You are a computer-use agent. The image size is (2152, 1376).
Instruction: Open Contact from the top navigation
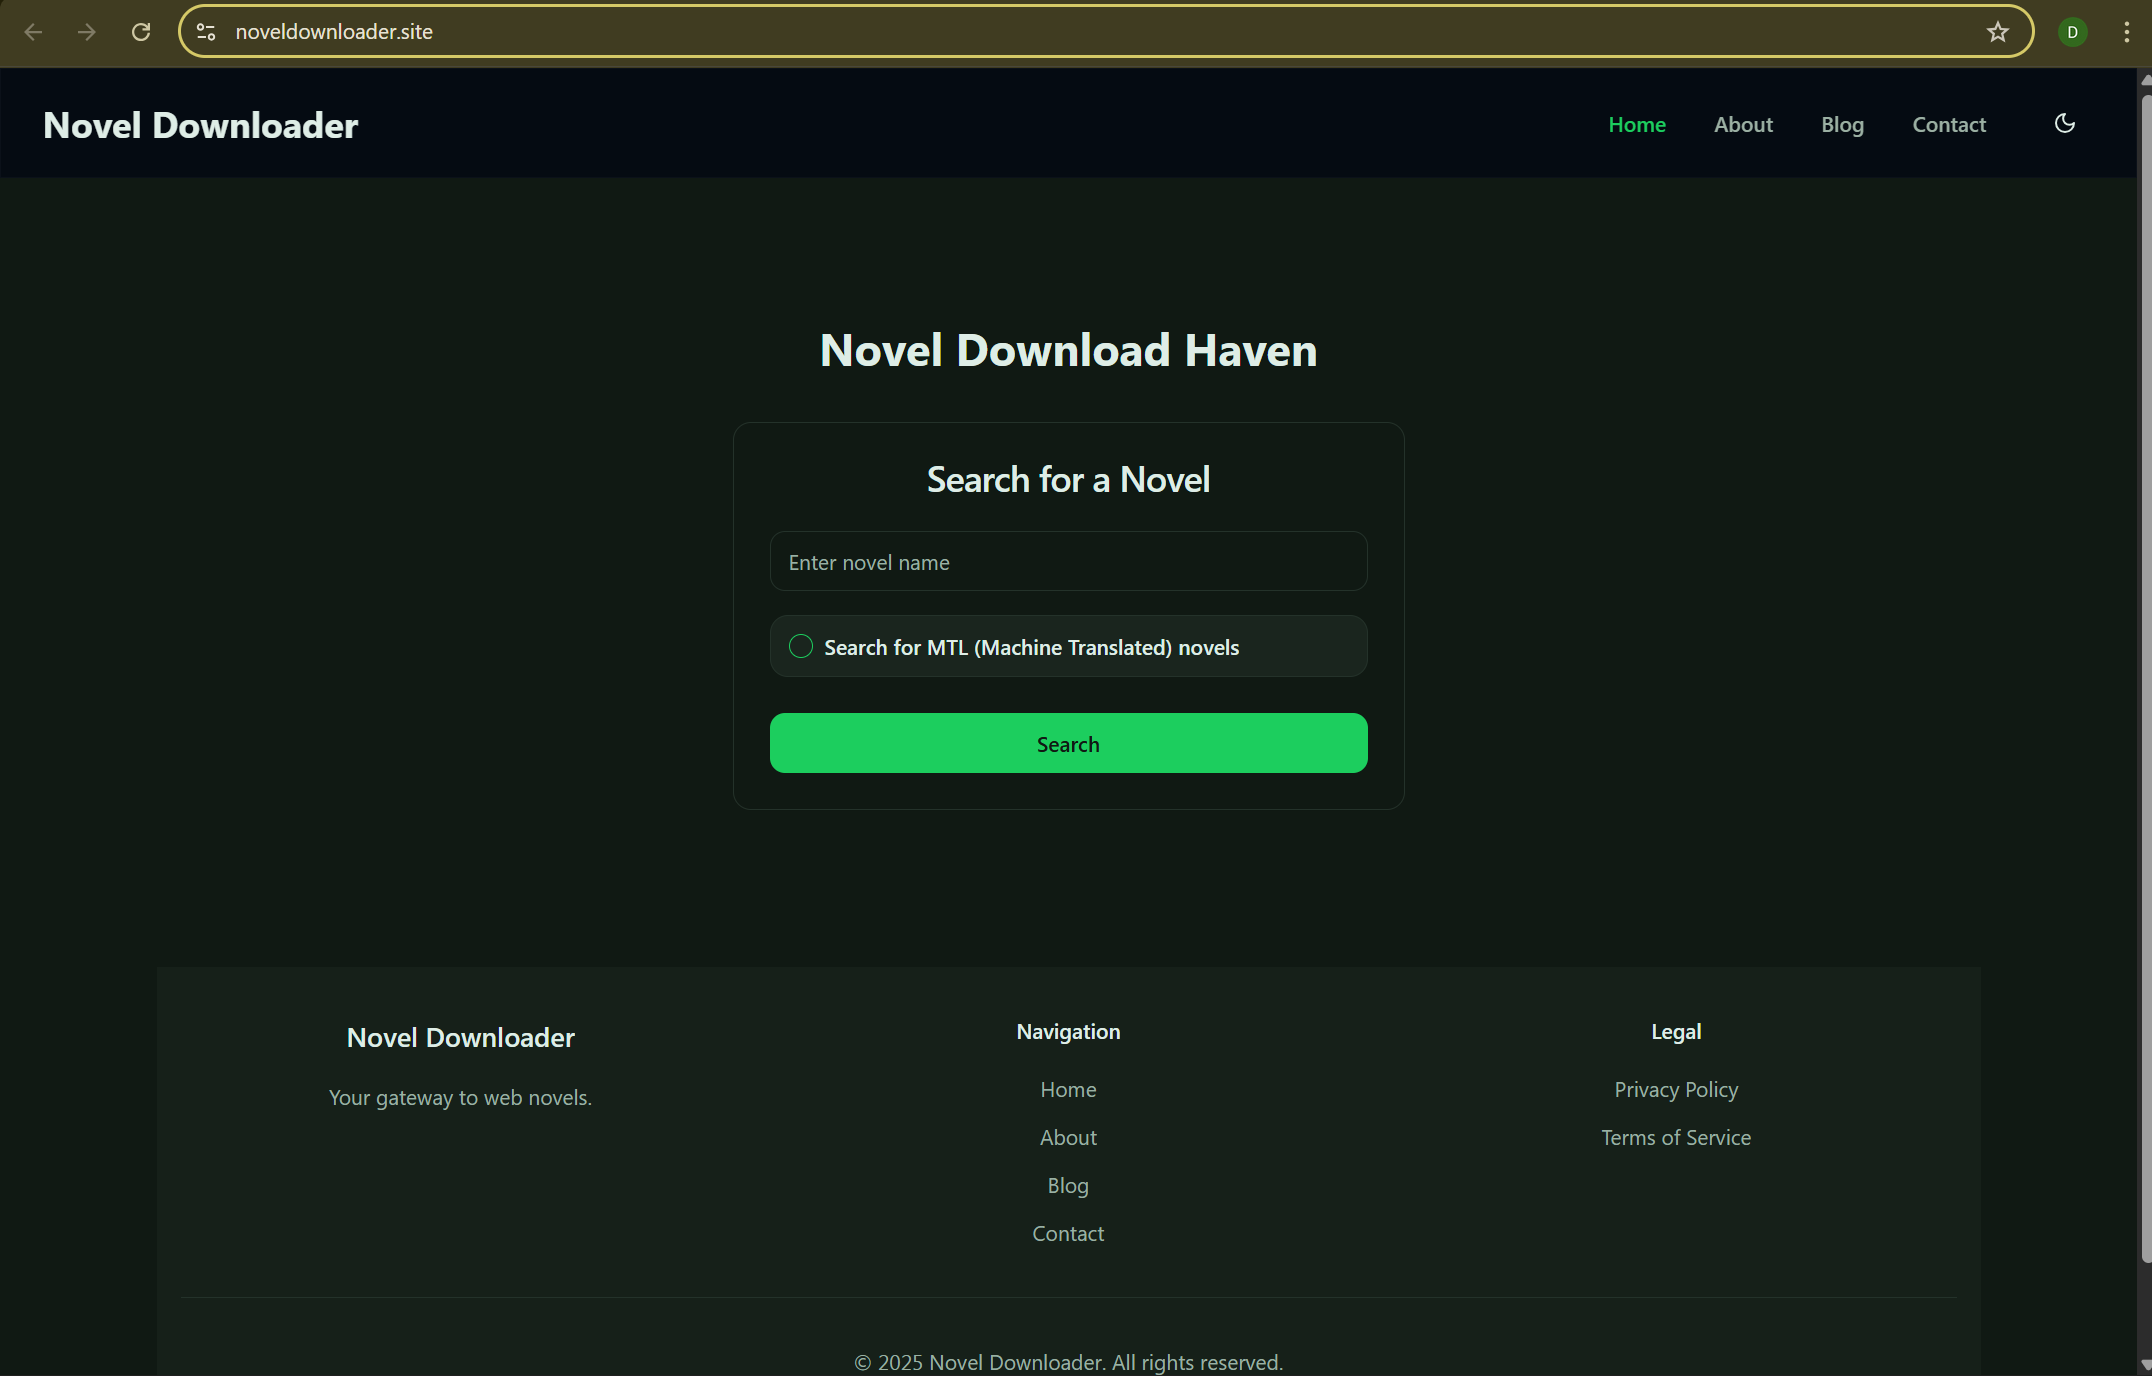click(x=1948, y=124)
